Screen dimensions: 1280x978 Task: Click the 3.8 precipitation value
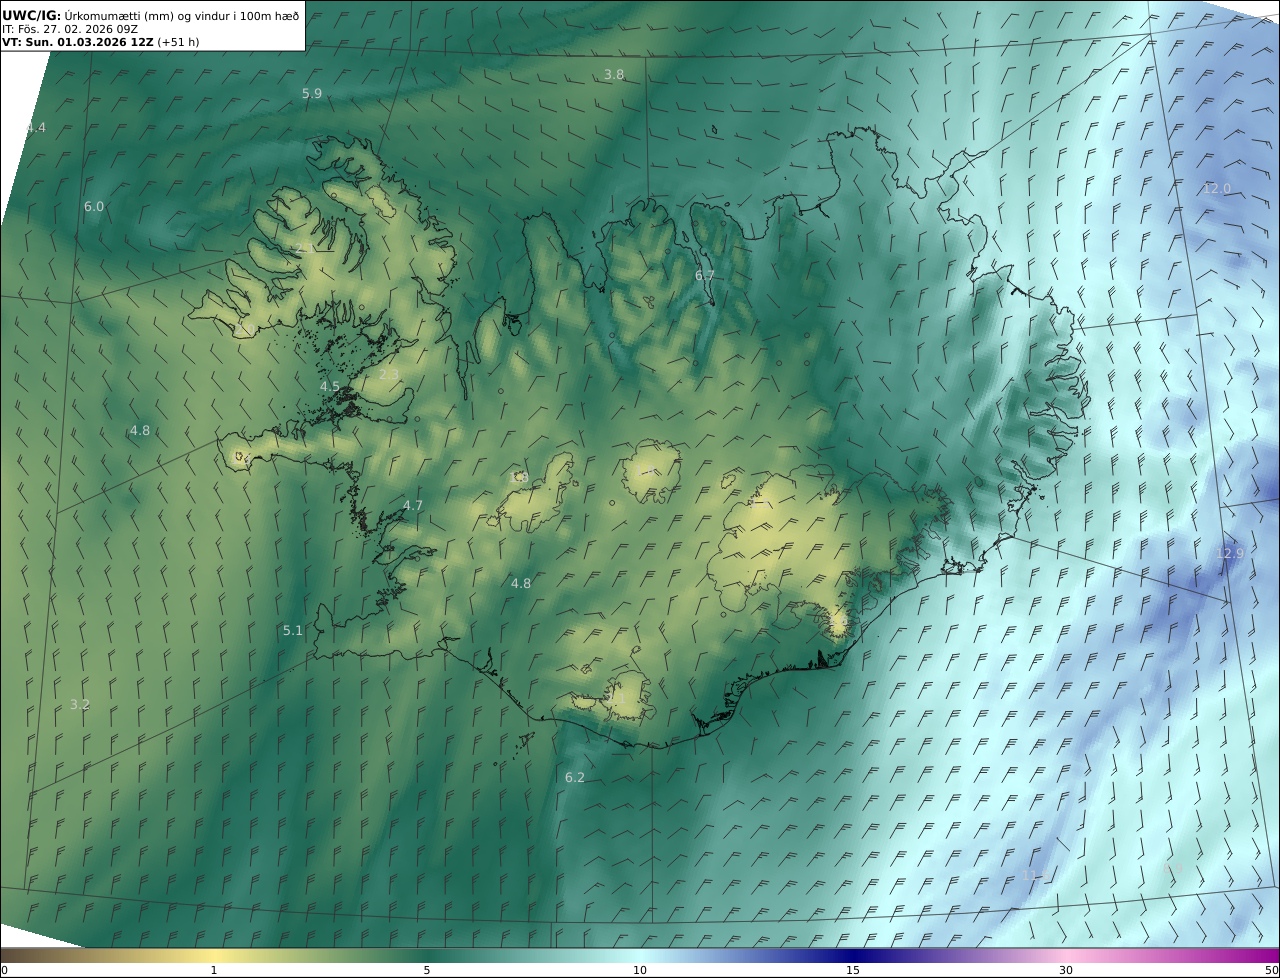pos(614,75)
